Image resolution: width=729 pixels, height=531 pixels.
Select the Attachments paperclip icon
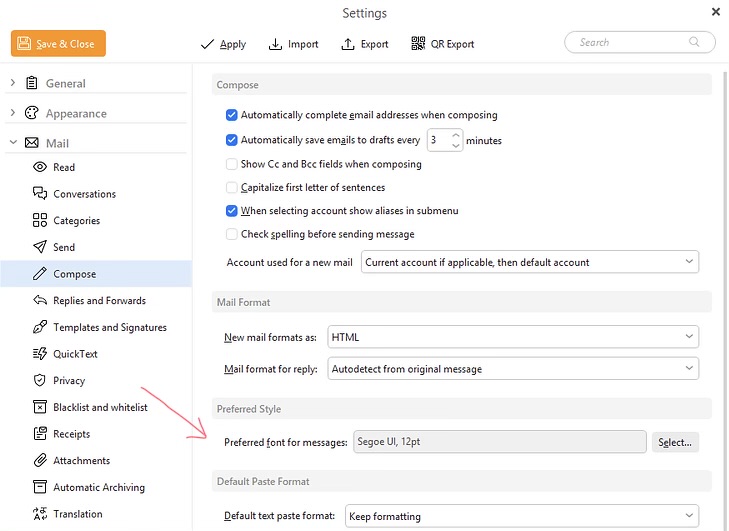pos(40,460)
